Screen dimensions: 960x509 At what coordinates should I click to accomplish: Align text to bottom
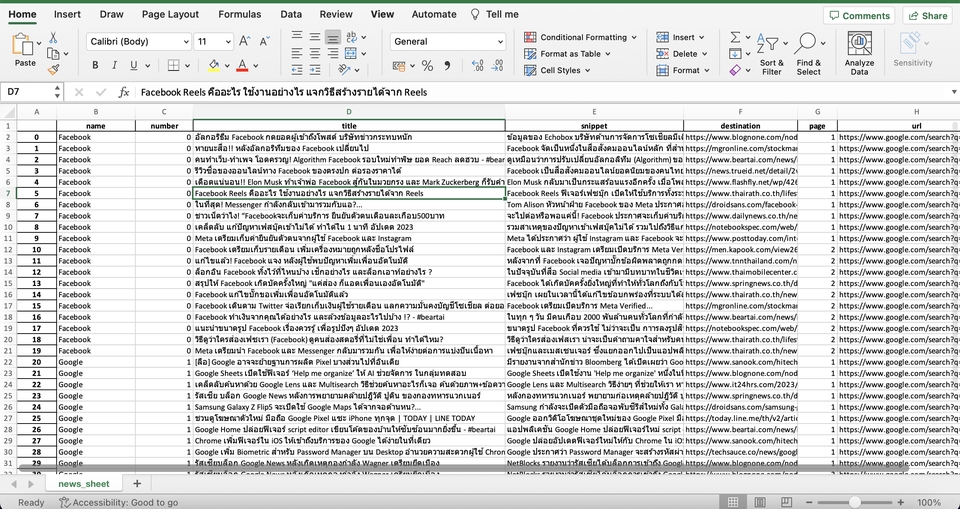(x=332, y=37)
